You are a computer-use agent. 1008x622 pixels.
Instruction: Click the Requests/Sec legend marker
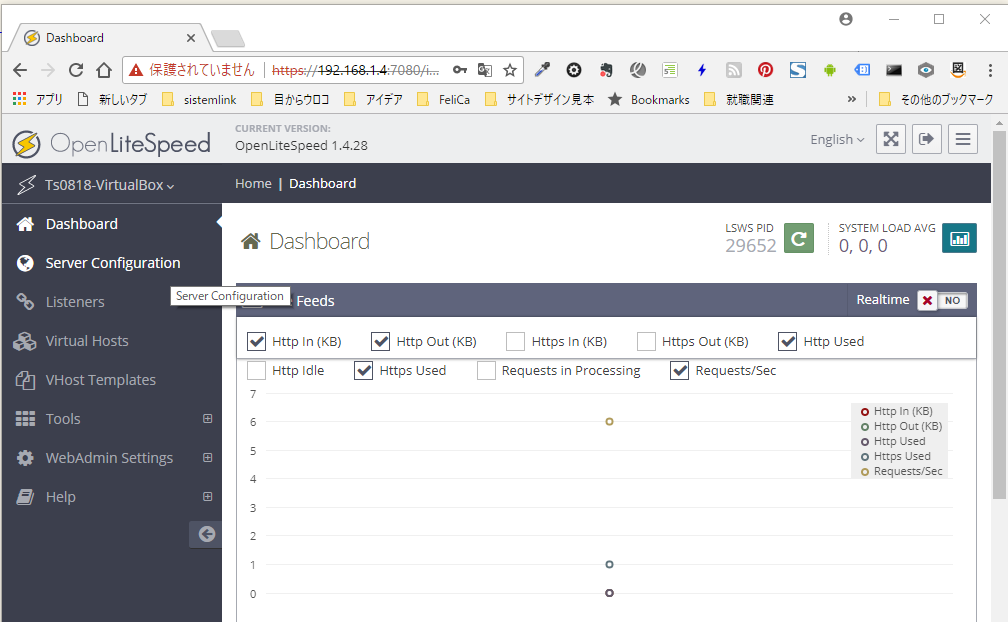click(x=865, y=472)
